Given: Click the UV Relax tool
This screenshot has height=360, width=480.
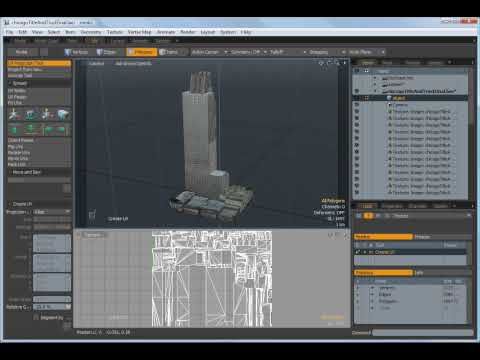Looking at the screenshot, I should click(39, 91).
